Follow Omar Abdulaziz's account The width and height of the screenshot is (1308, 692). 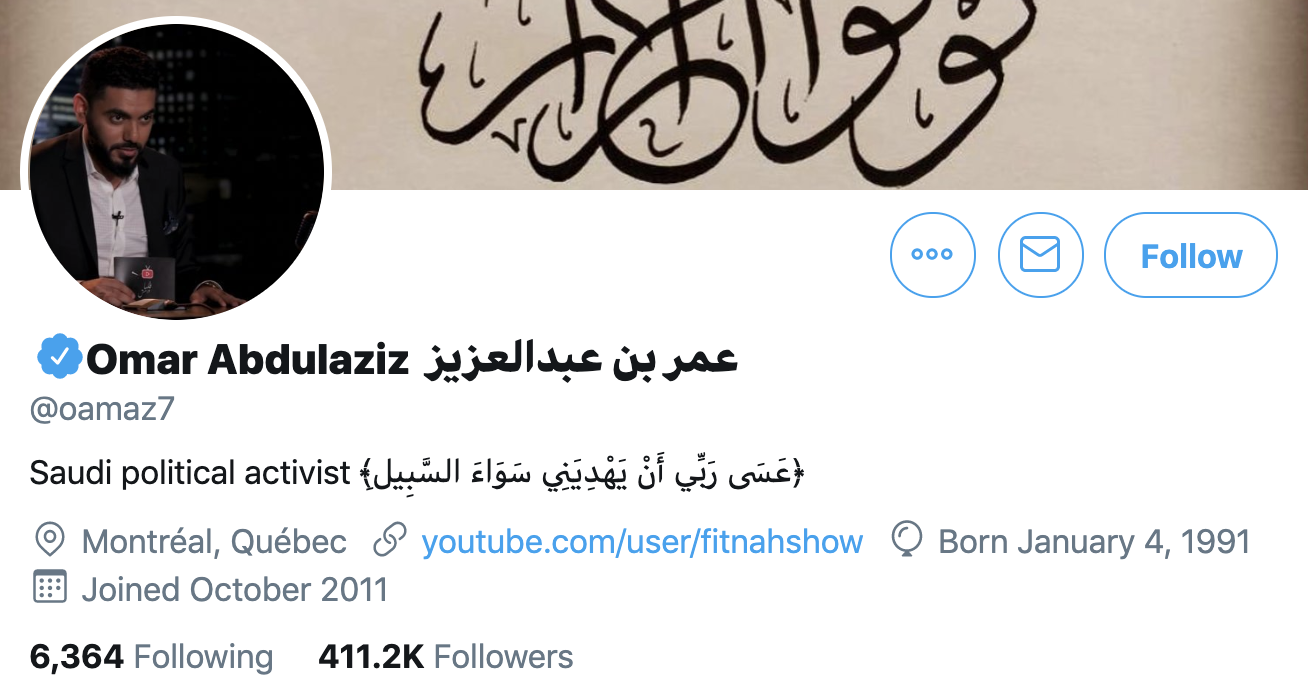(1191, 255)
